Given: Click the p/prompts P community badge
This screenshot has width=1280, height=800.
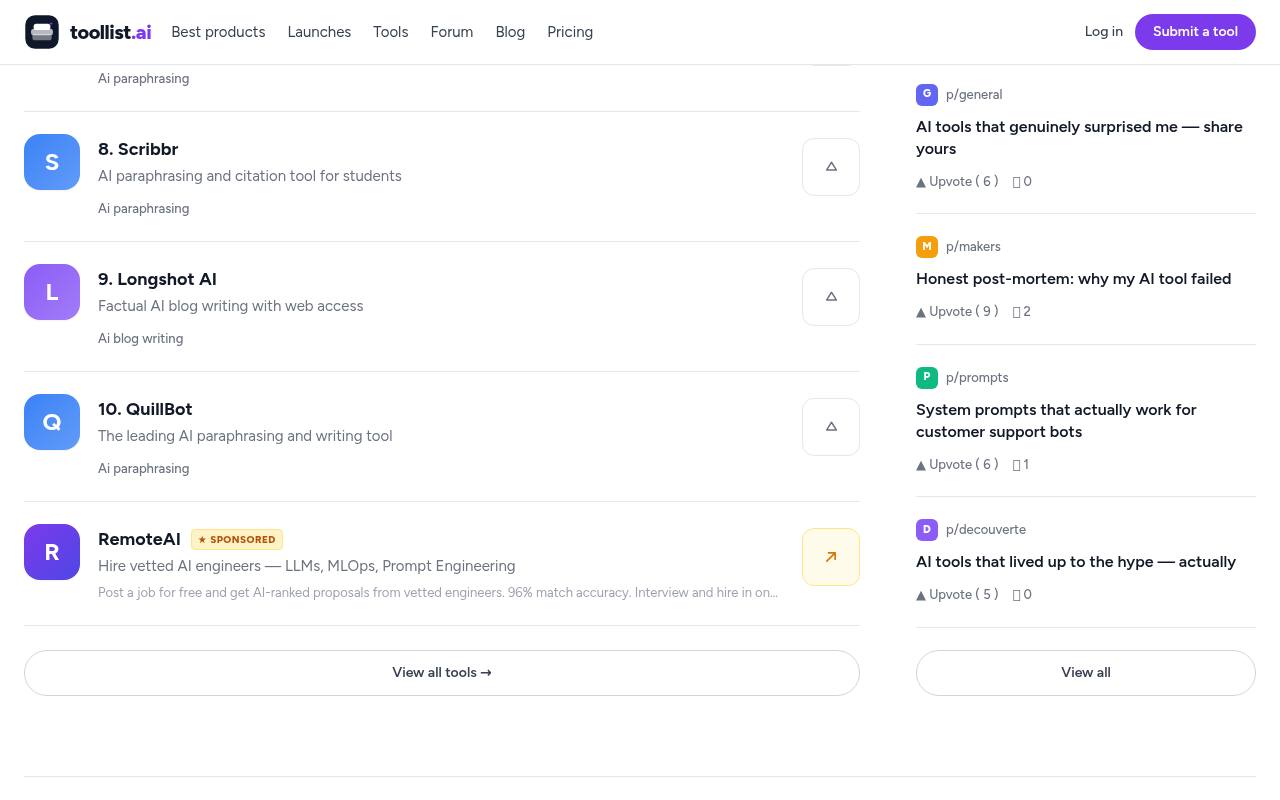Looking at the screenshot, I should pos(927,377).
